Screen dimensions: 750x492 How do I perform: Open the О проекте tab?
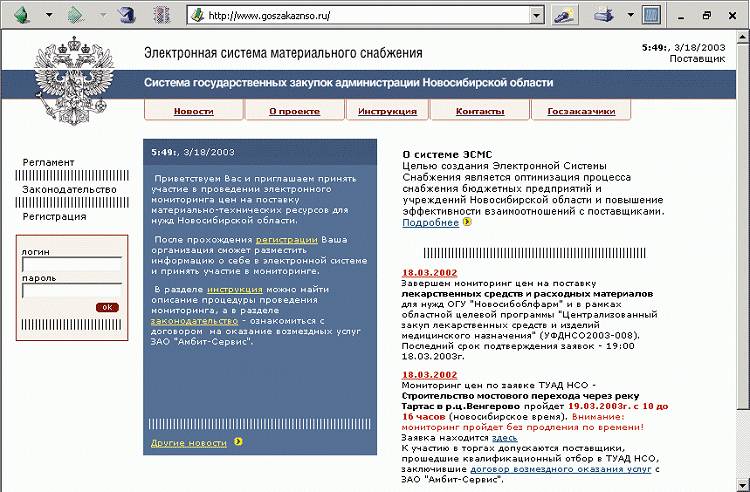(295, 111)
